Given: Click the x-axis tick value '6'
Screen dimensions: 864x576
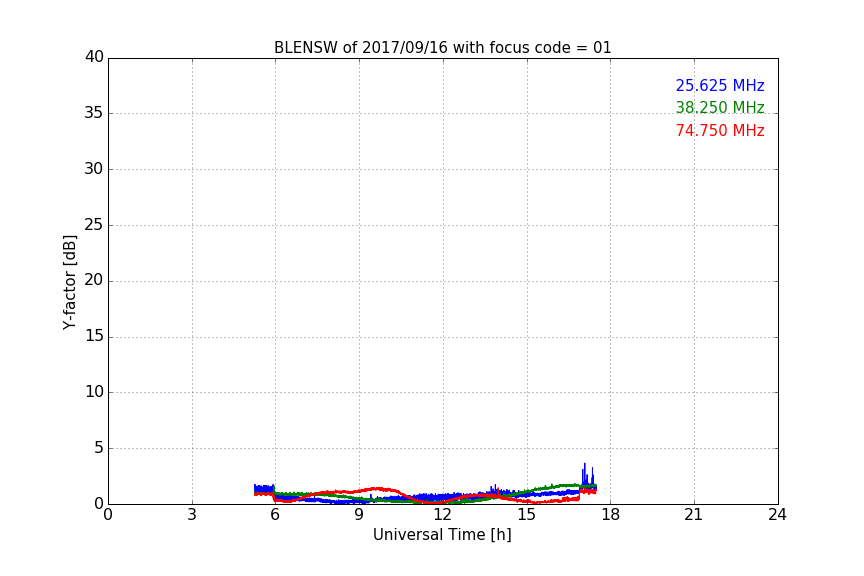Looking at the screenshot, I should [x=275, y=515].
